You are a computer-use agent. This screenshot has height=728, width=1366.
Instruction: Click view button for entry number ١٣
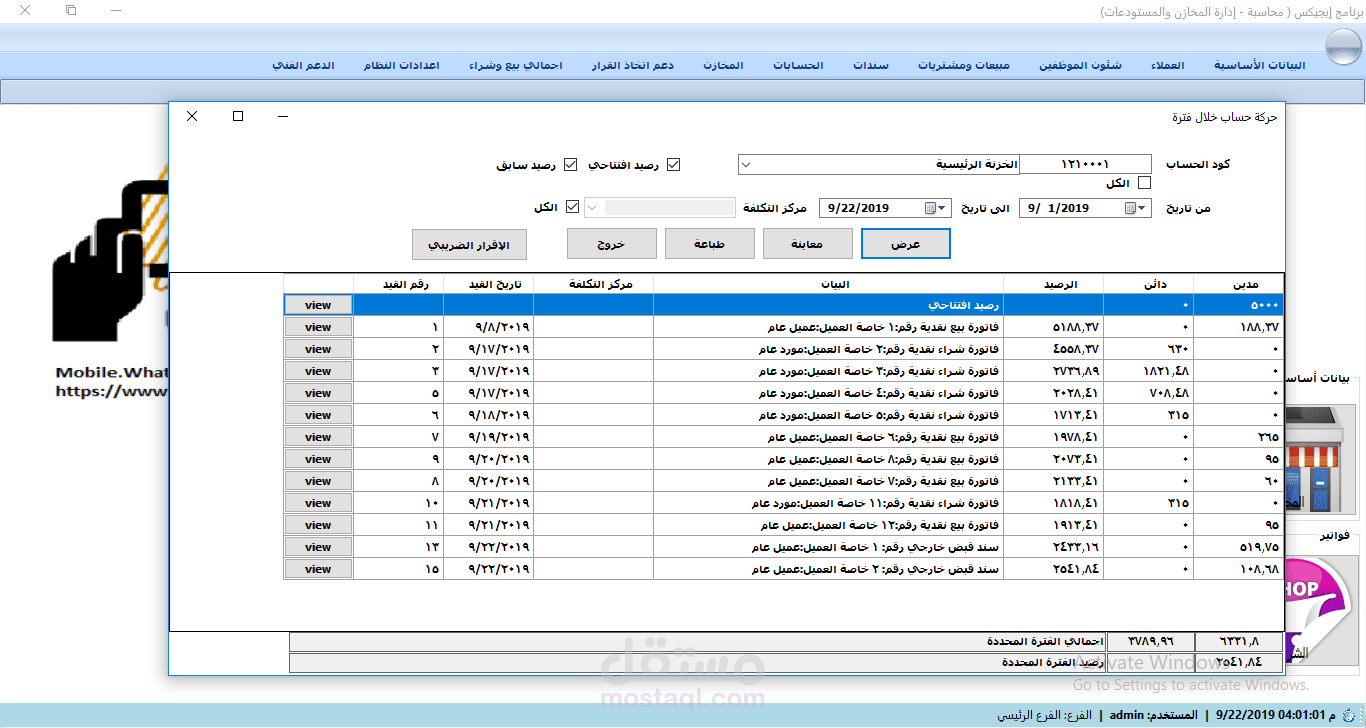[318, 547]
